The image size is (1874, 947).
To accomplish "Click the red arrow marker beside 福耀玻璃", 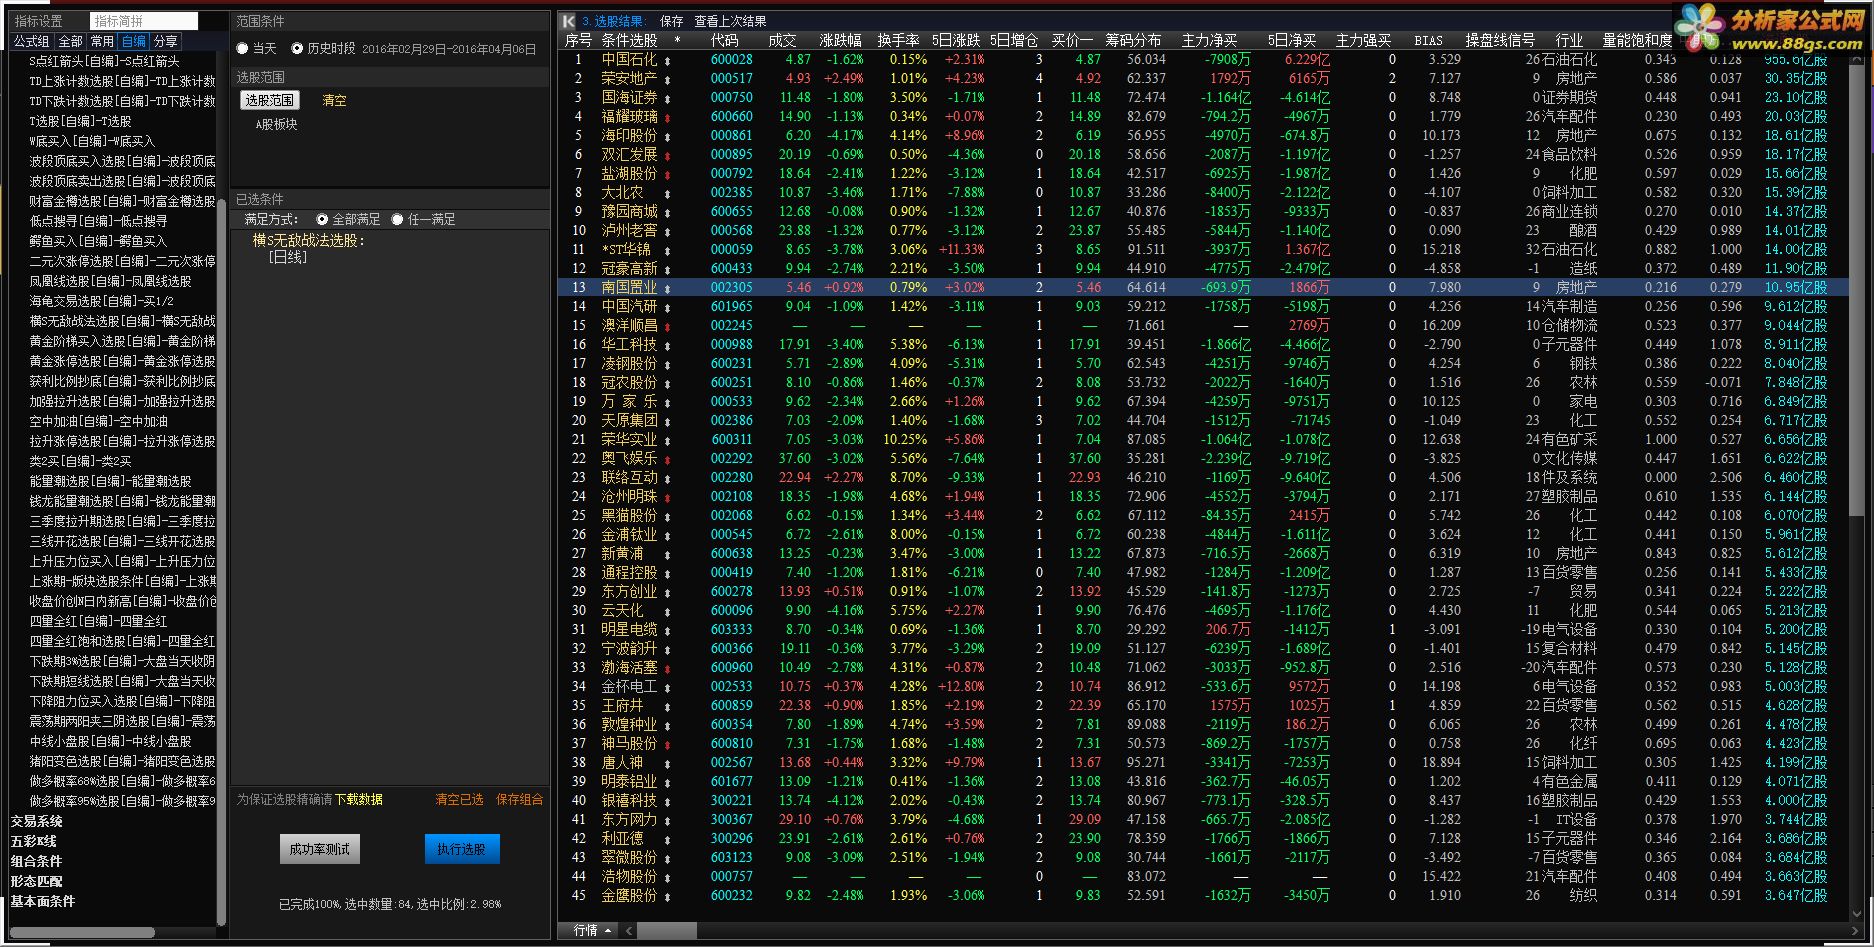I will (668, 117).
